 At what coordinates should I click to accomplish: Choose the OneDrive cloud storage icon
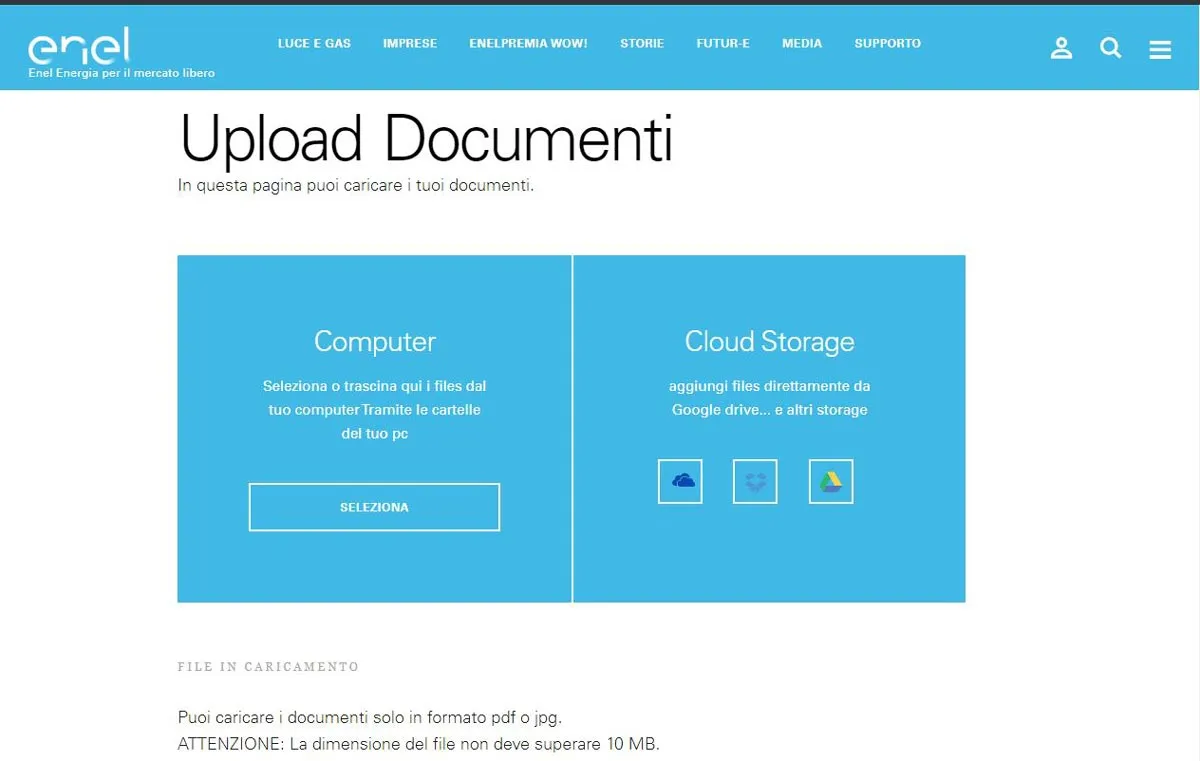[680, 481]
